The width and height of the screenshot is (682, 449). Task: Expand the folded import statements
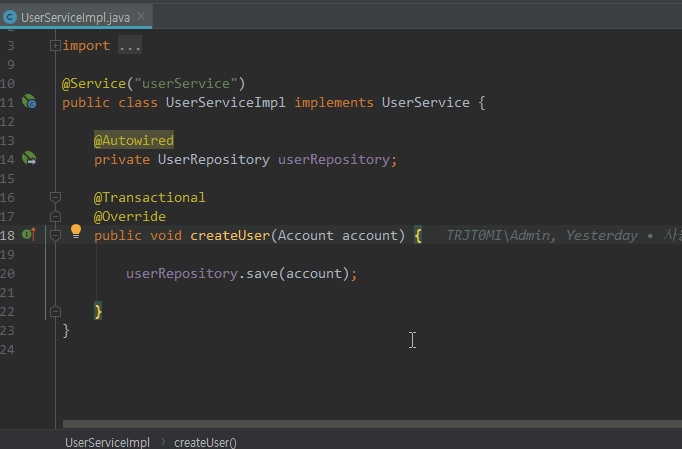coord(55,45)
